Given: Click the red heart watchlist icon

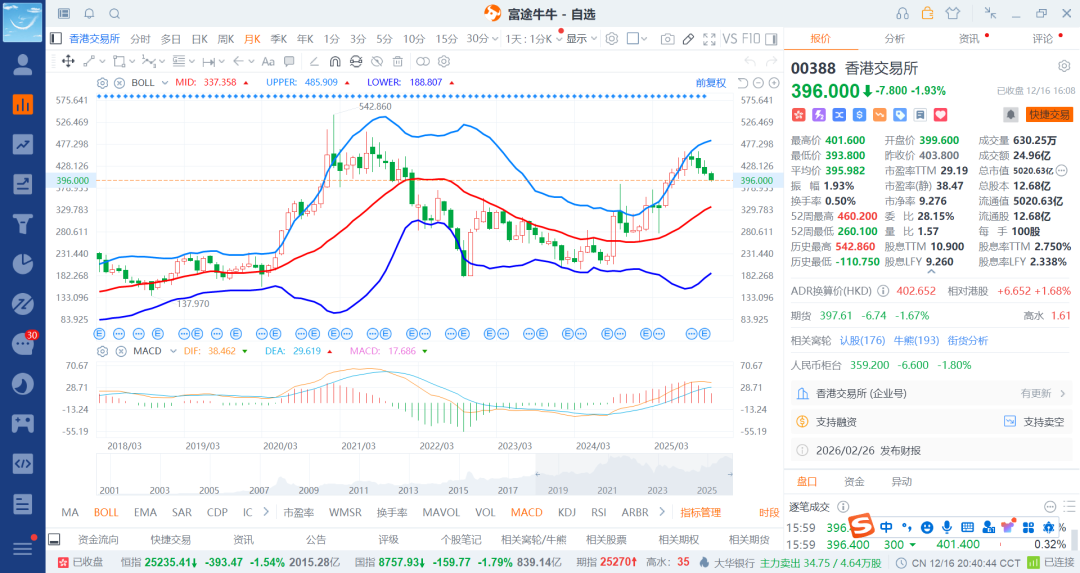Looking at the screenshot, I should pyautogui.click(x=940, y=115).
